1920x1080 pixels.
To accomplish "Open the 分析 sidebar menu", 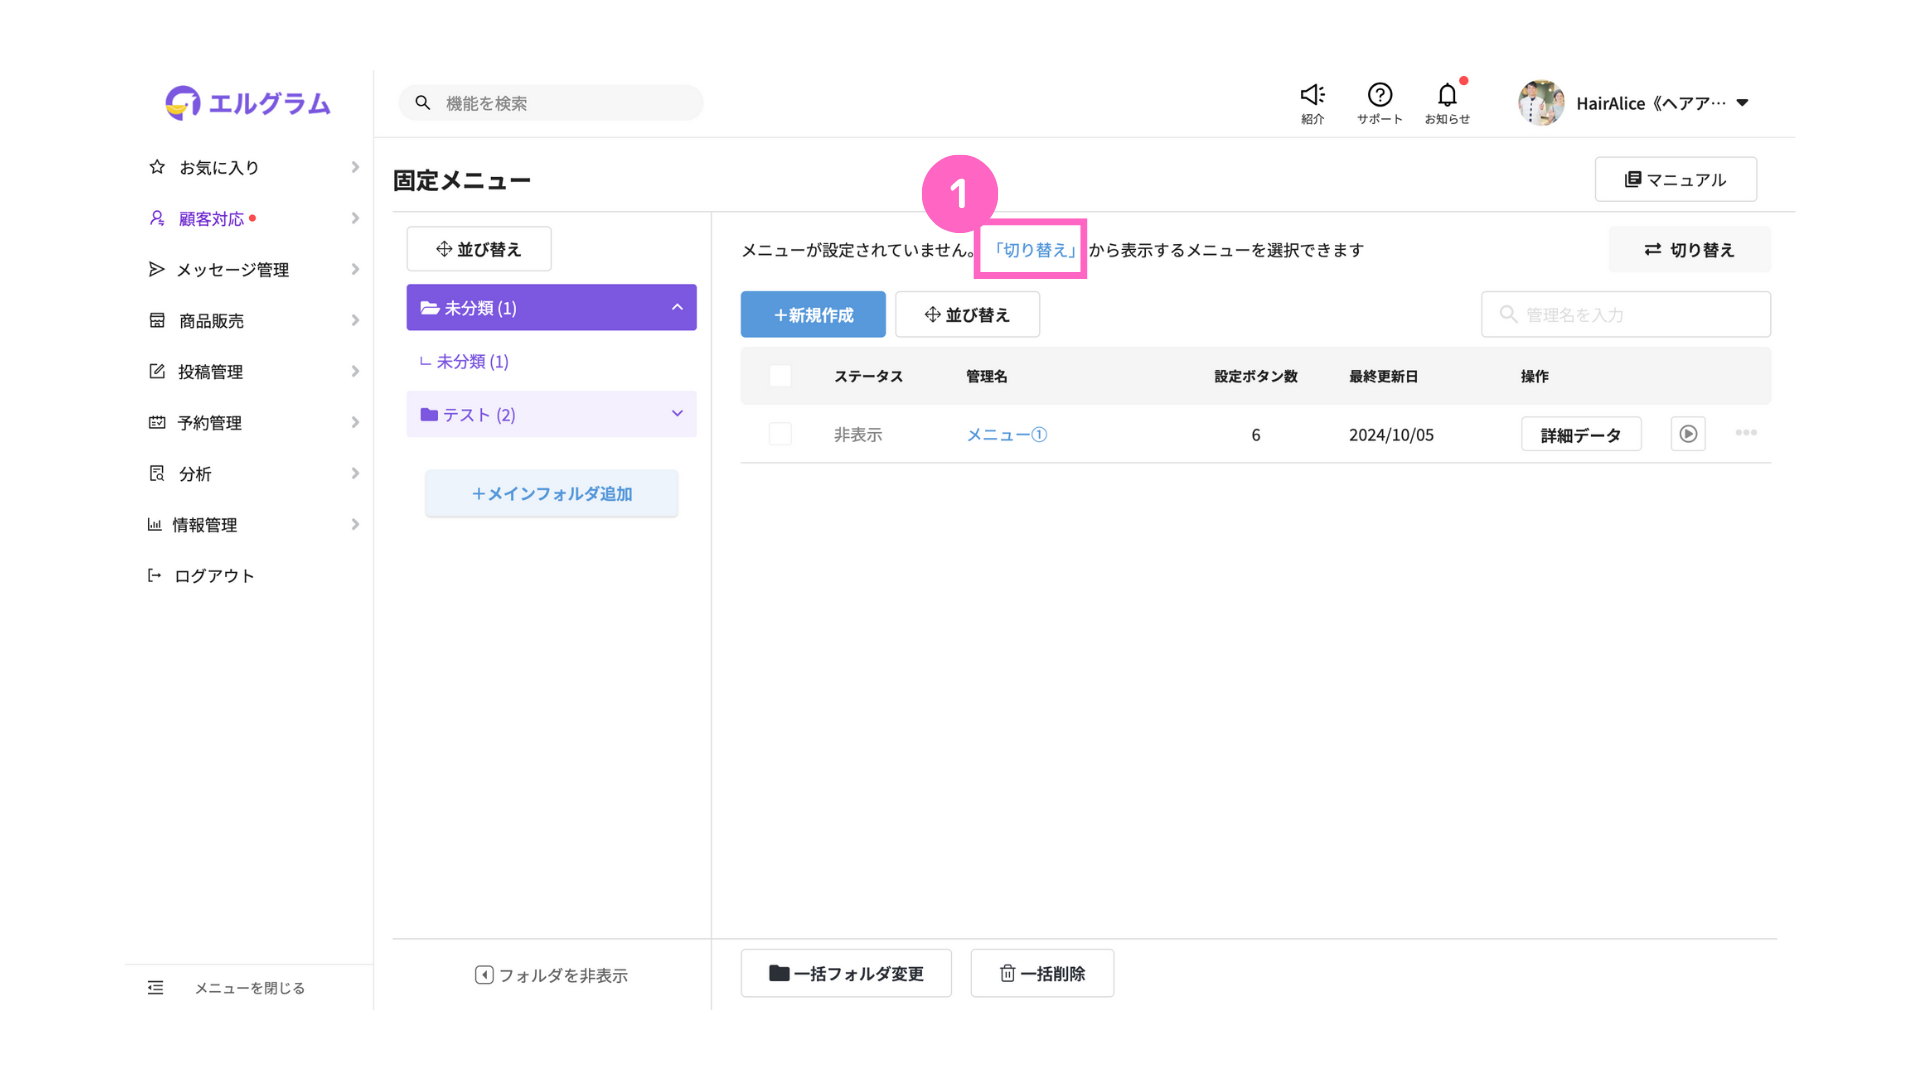I will click(x=254, y=473).
